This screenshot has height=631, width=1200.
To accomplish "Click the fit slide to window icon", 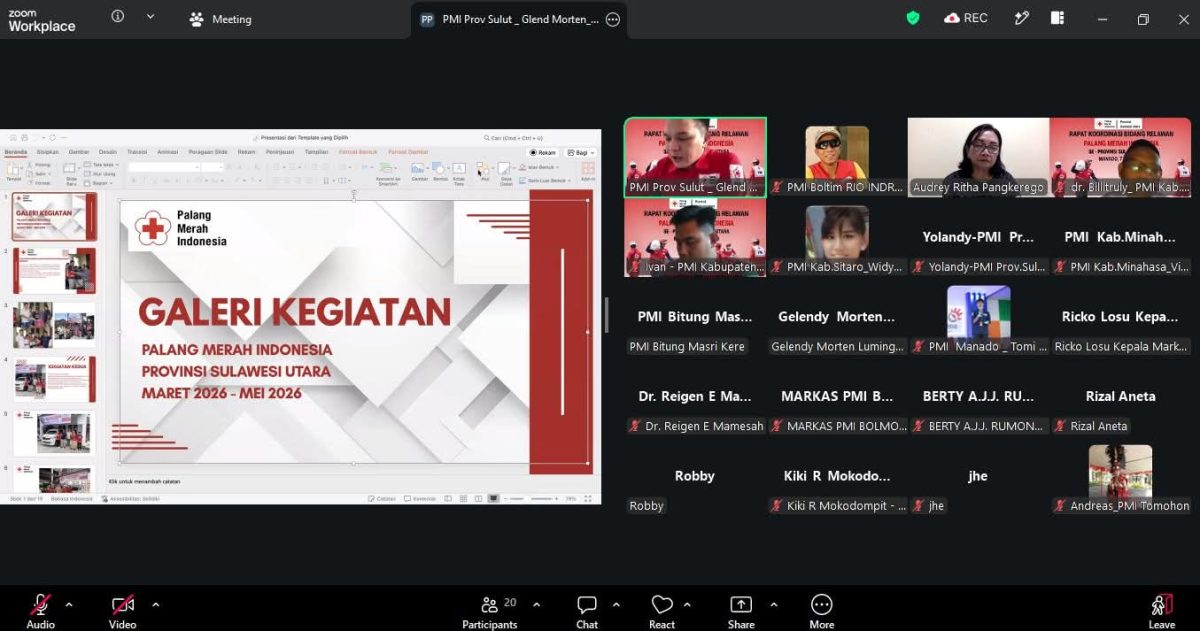I will 589,498.
